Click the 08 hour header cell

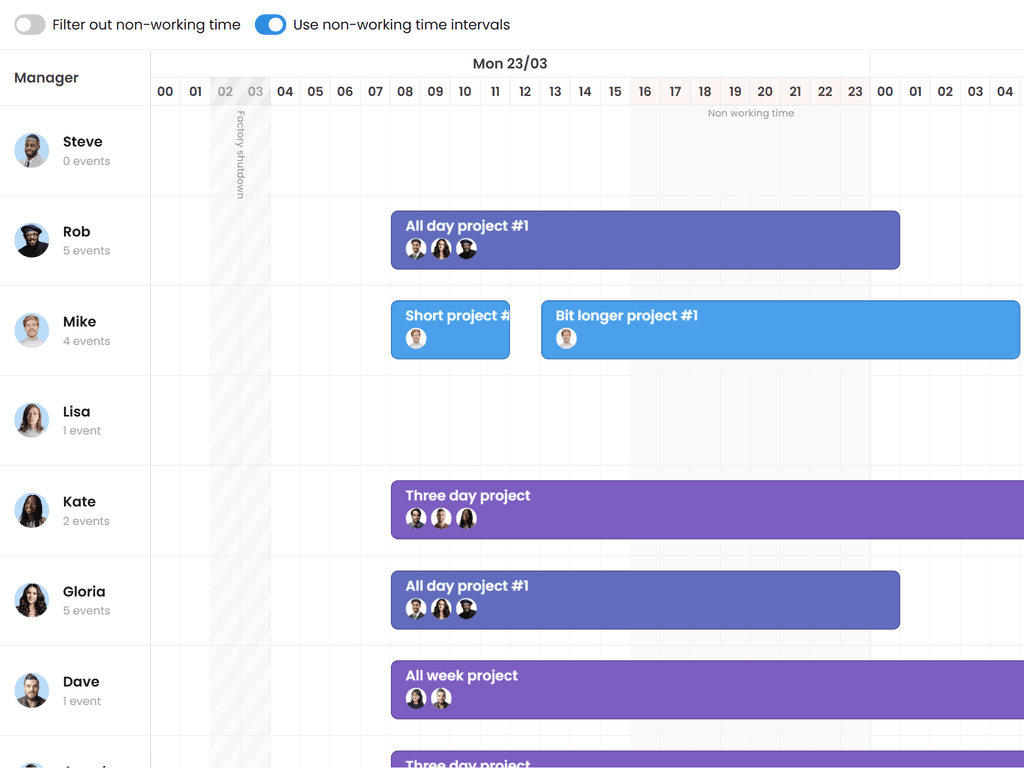[405, 92]
